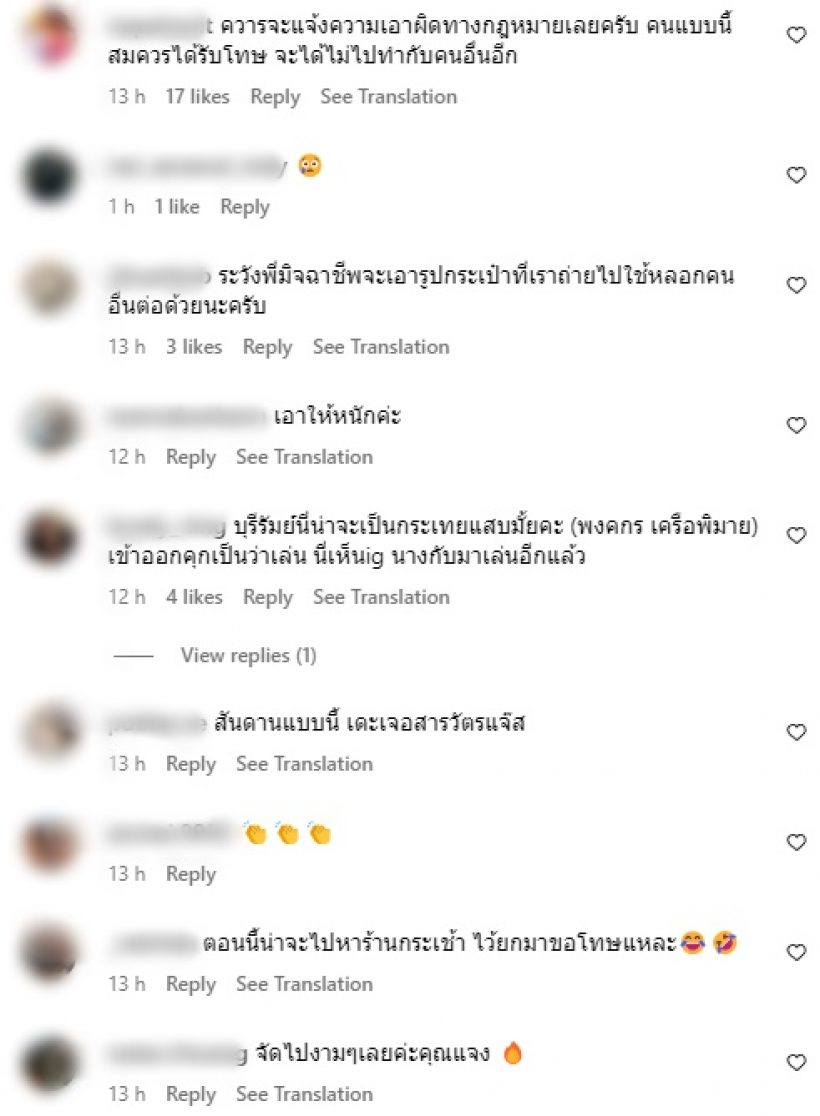See Translation on laughing emojis comment
This screenshot has width=820, height=1116.
coord(304,984)
